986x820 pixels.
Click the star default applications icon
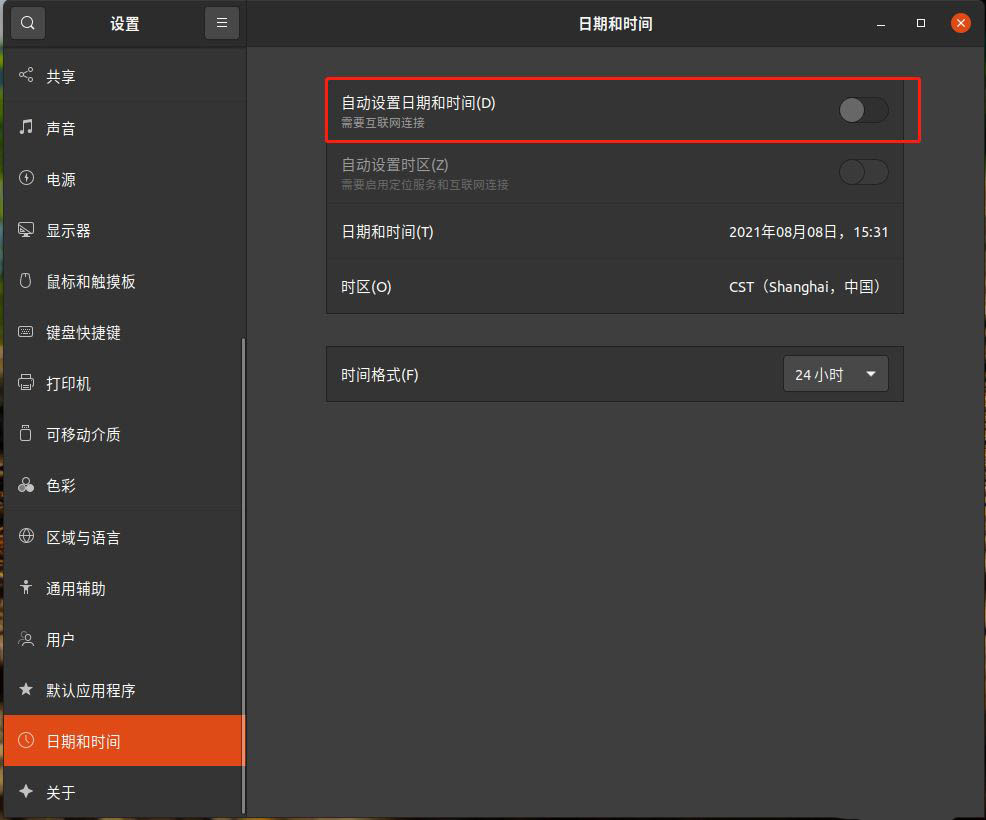(x=26, y=690)
